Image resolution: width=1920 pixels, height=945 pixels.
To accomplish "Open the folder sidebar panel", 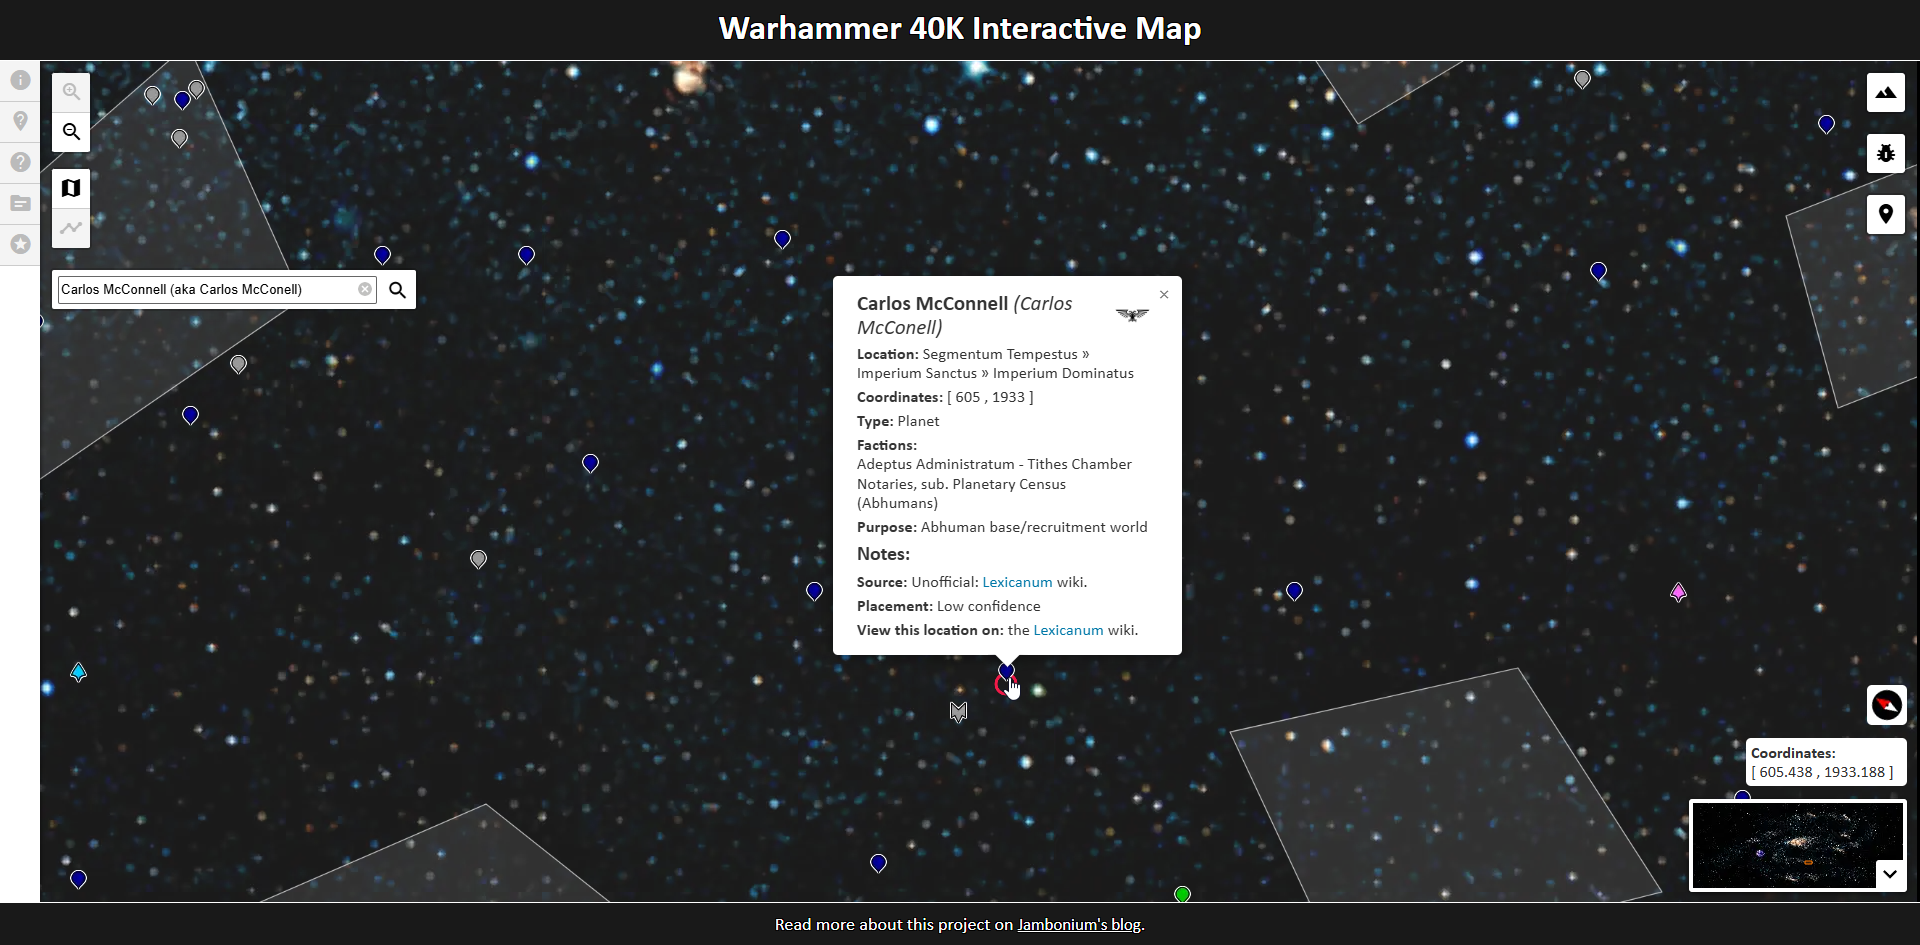I will pyautogui.click(x=20, y=203).
